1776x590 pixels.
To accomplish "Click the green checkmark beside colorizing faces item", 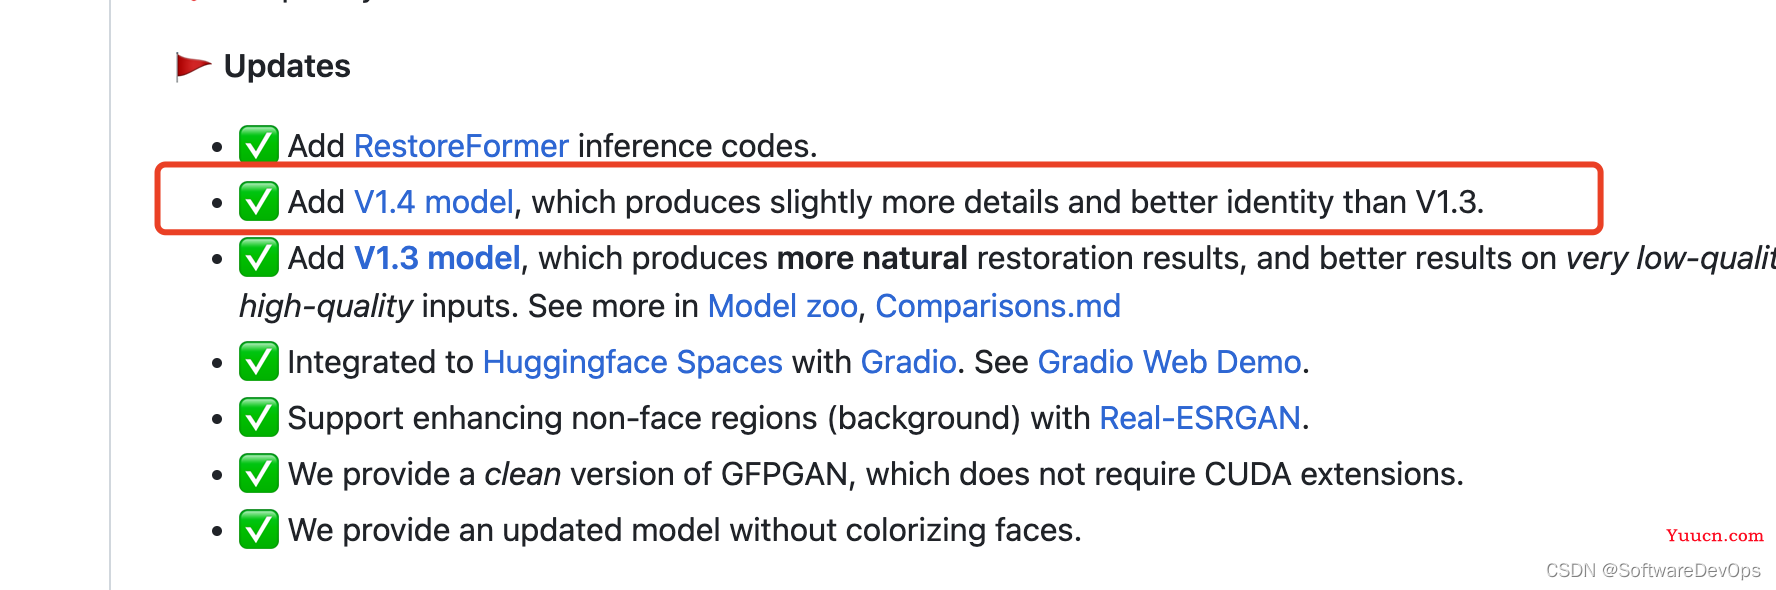I will 259,529.
